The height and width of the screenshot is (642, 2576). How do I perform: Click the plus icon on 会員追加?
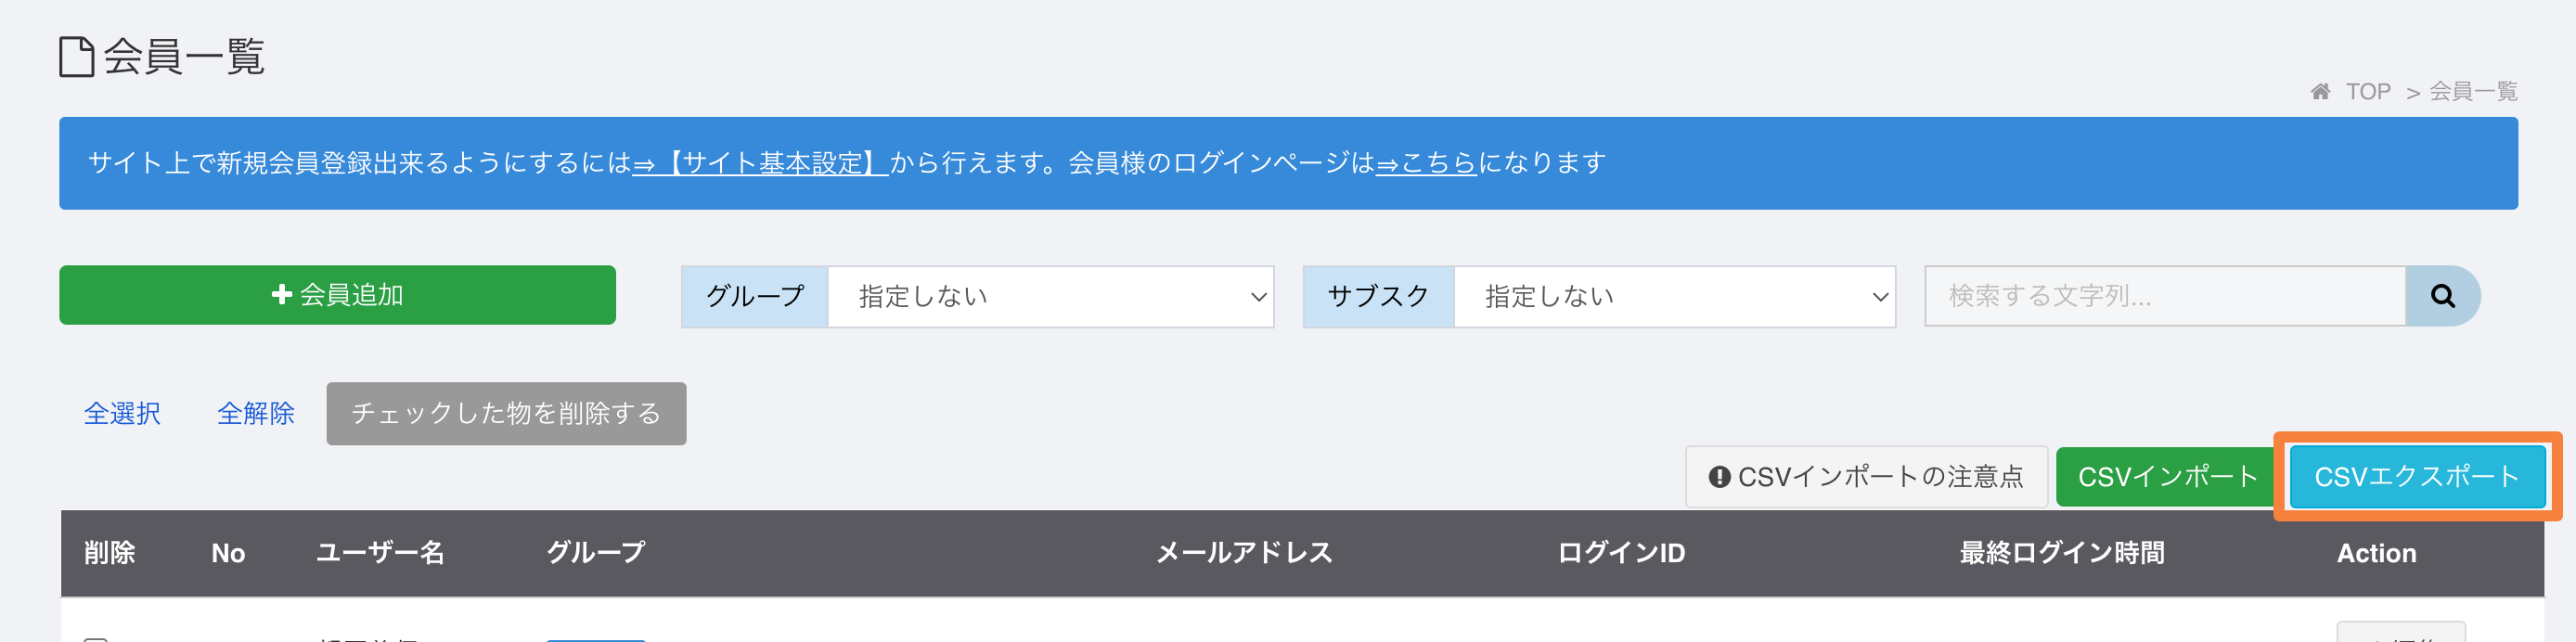pyautogui.click(x=282, y=294)
